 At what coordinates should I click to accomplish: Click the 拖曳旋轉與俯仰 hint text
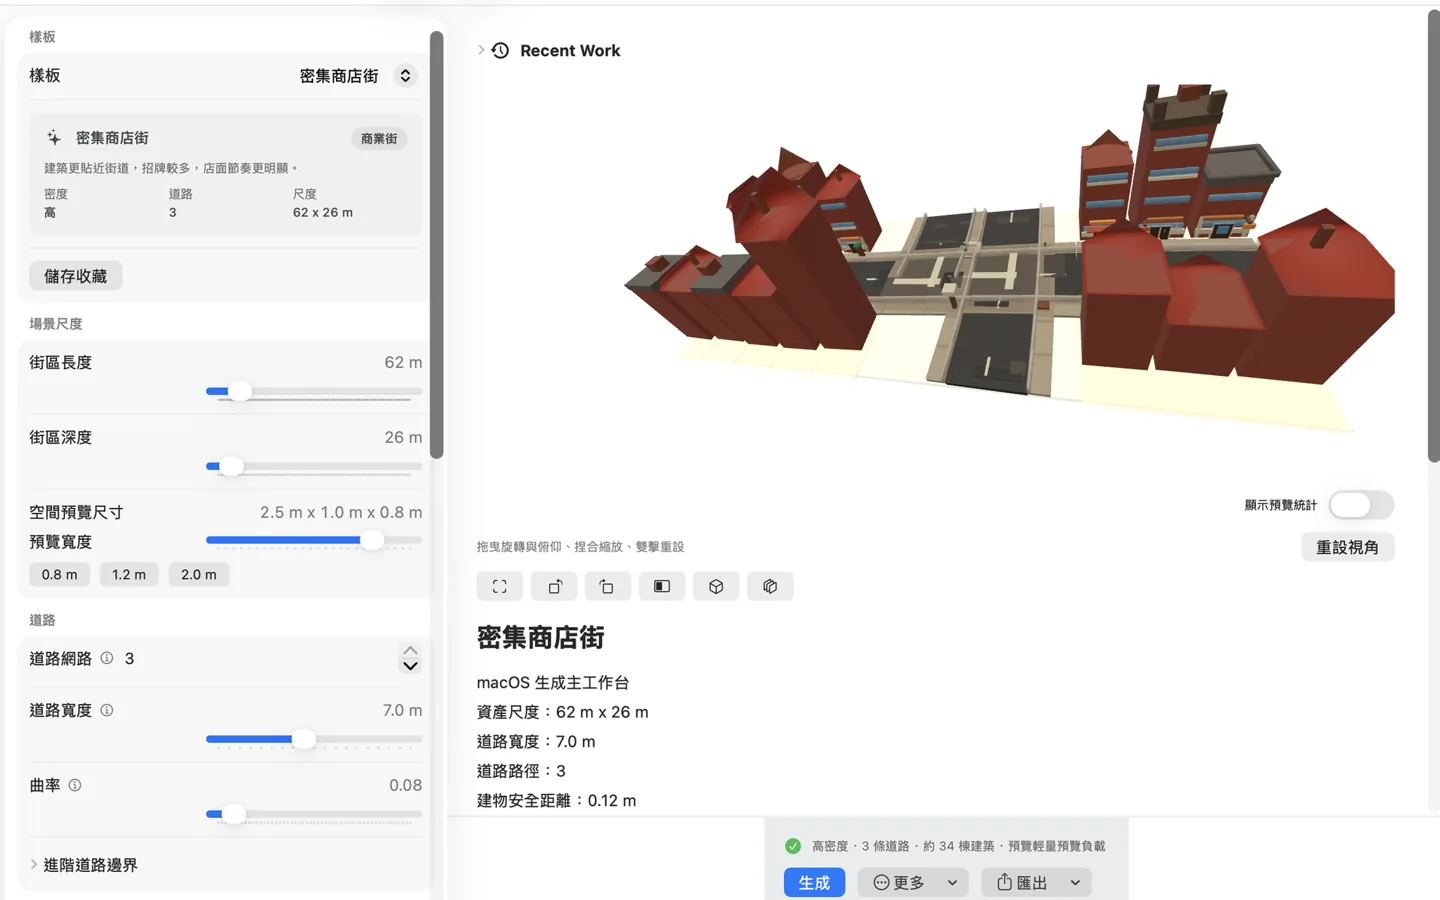coord(580,547)
